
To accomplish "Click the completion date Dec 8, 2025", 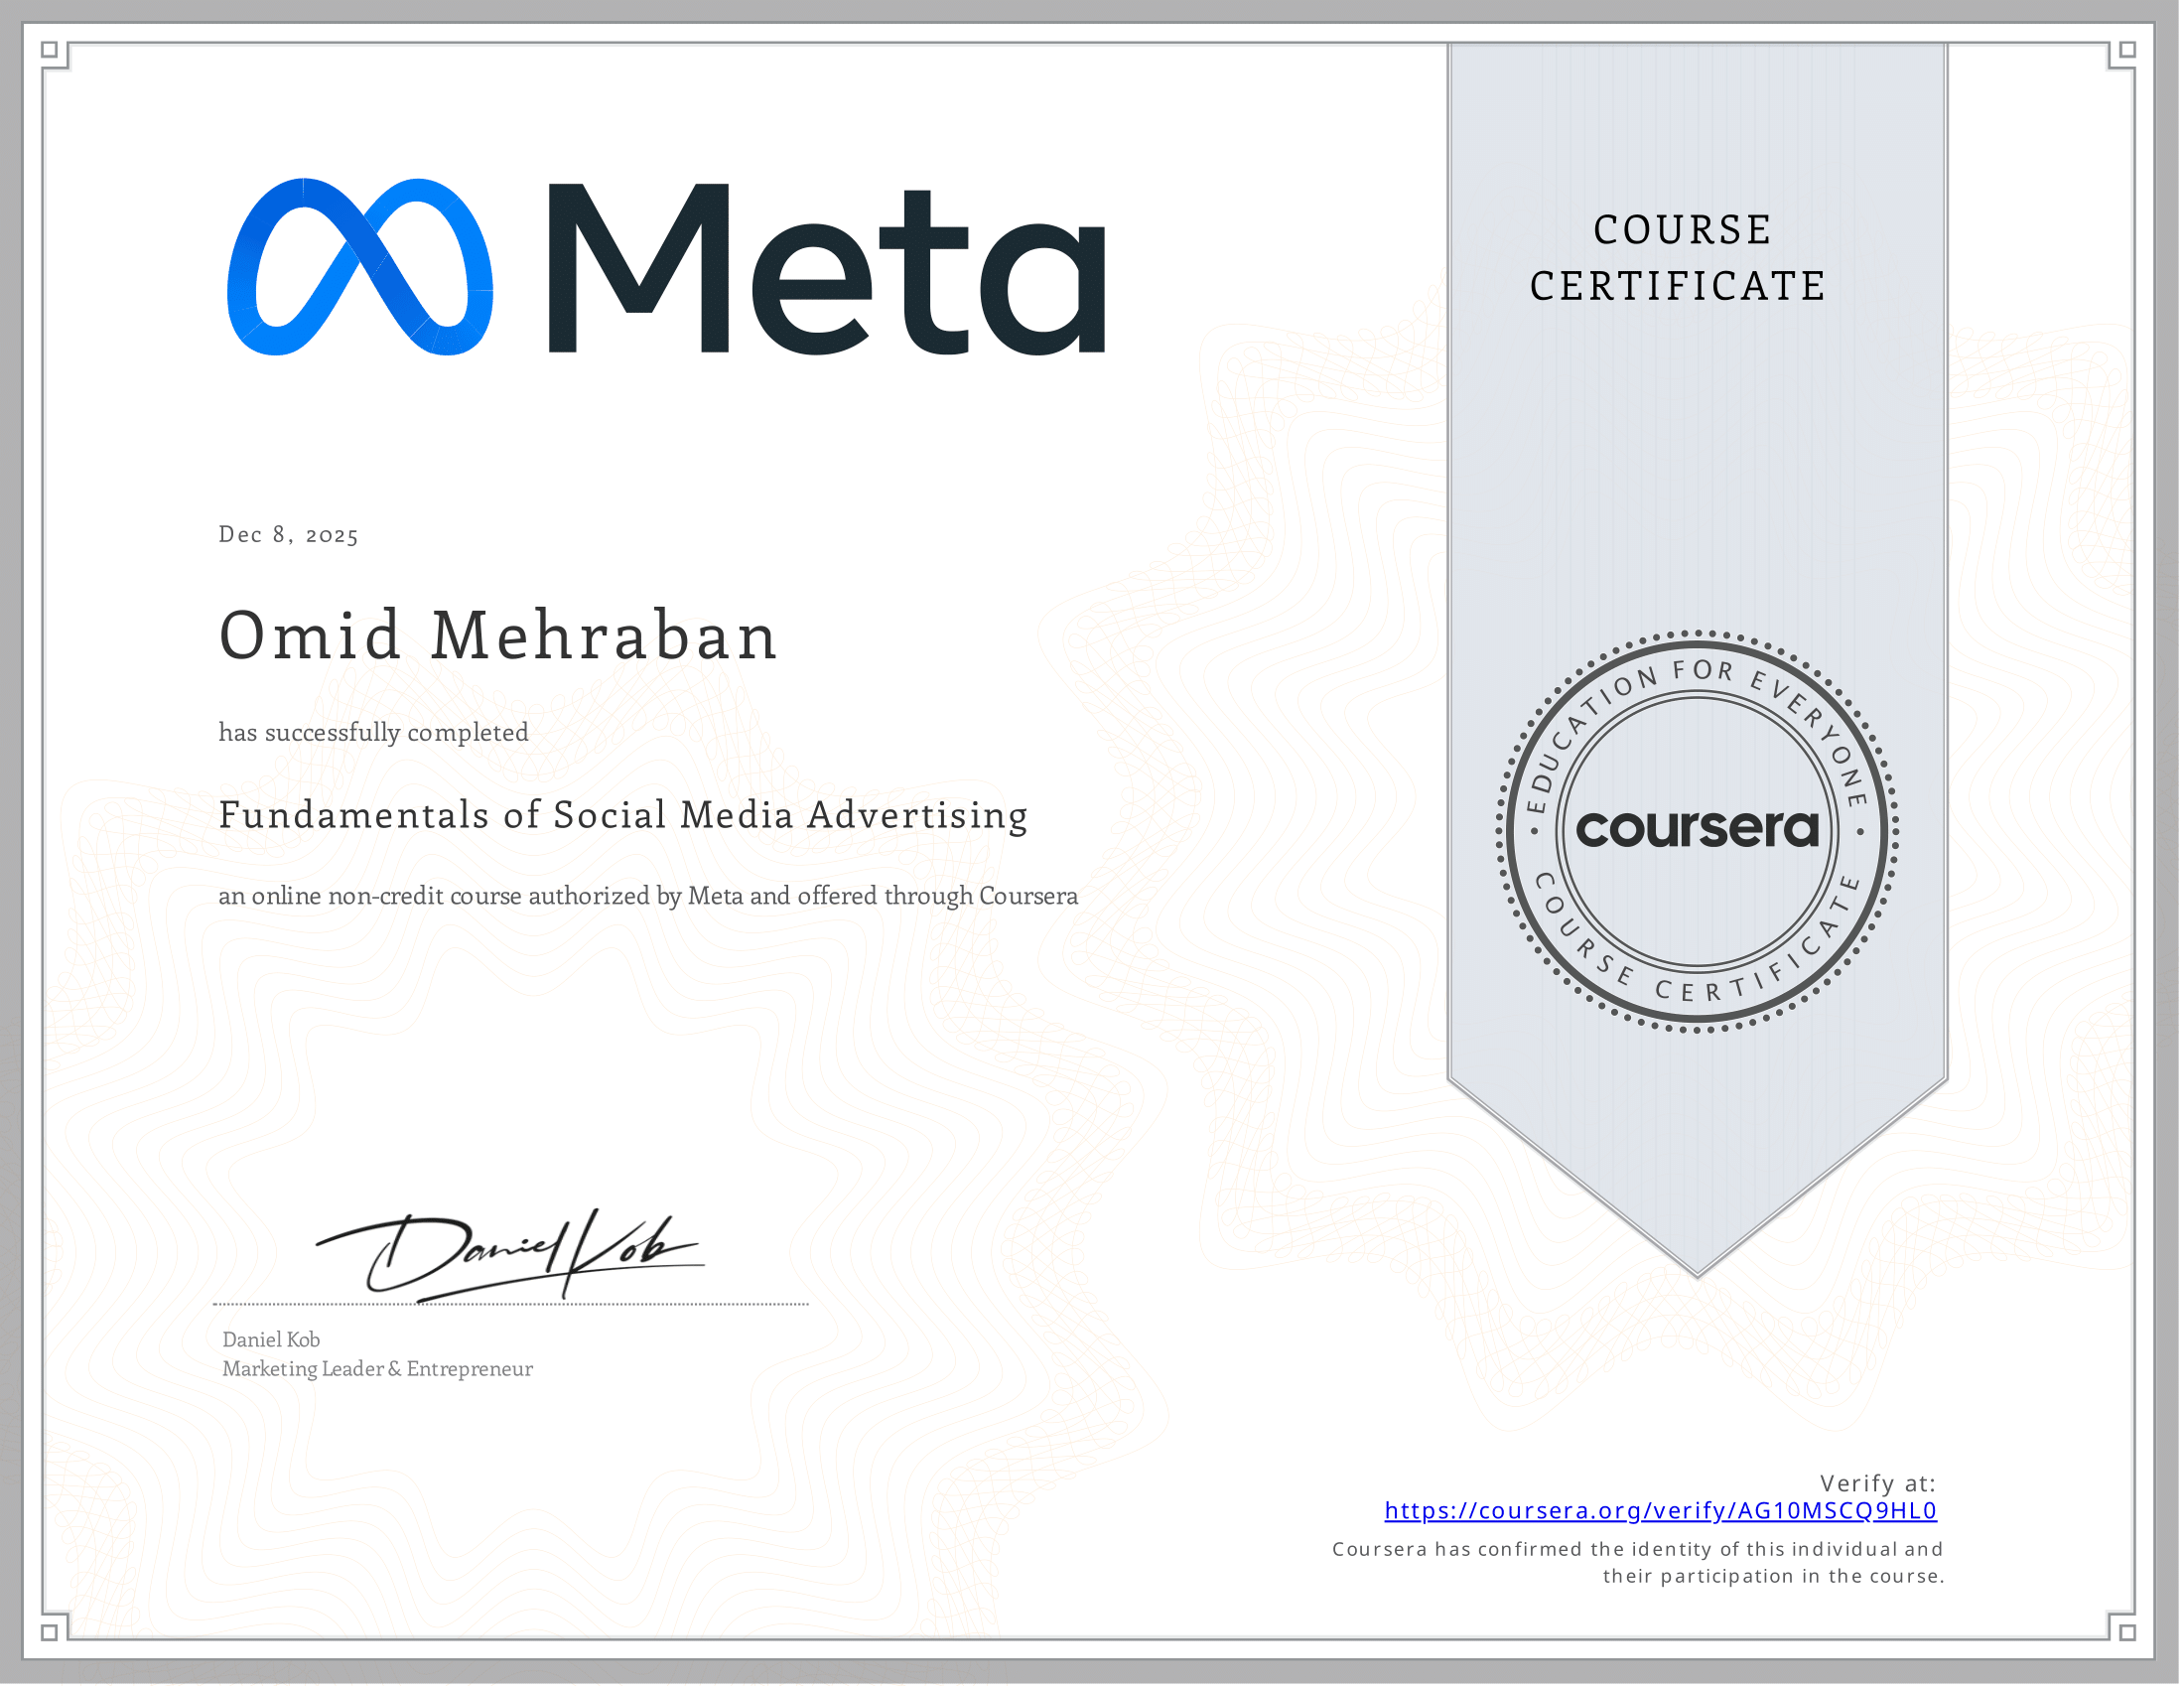I will click(x=288, y=536).
